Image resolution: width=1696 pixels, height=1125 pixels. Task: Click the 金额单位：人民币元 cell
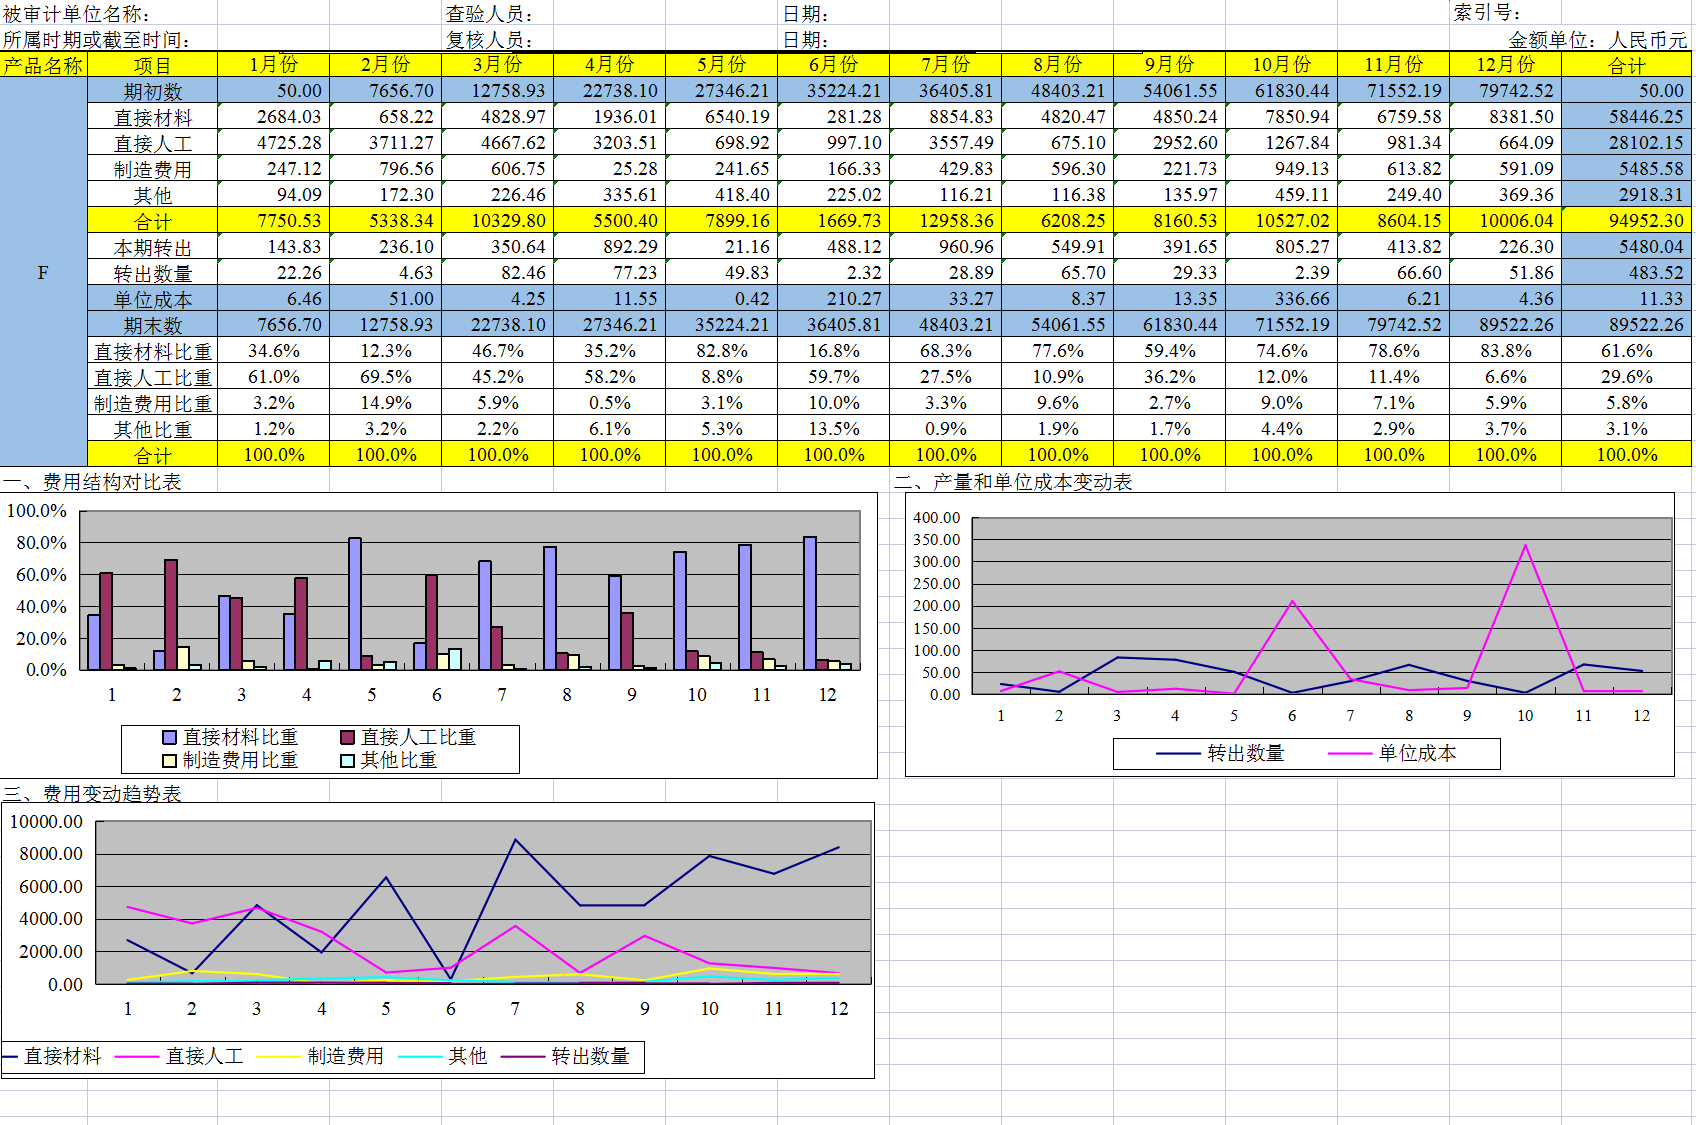click(1597, 40)
